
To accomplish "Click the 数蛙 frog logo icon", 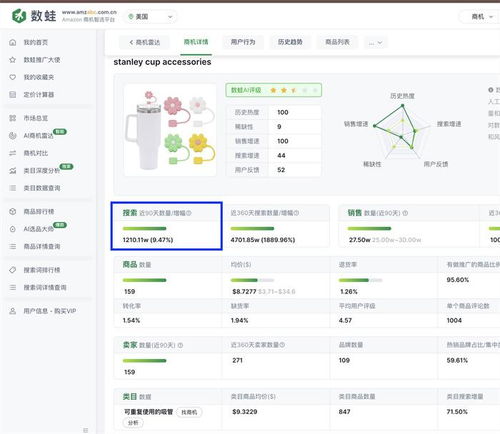I will coord(19,16).
